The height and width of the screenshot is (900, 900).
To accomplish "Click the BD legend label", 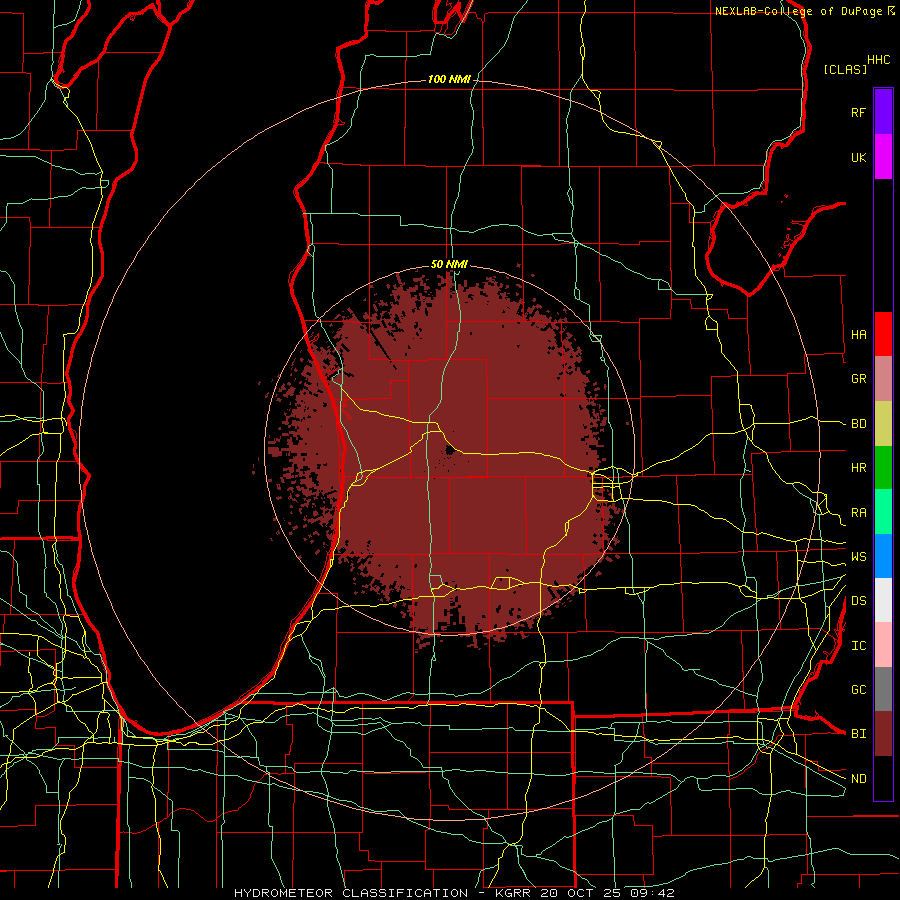I will pos(859,424).
